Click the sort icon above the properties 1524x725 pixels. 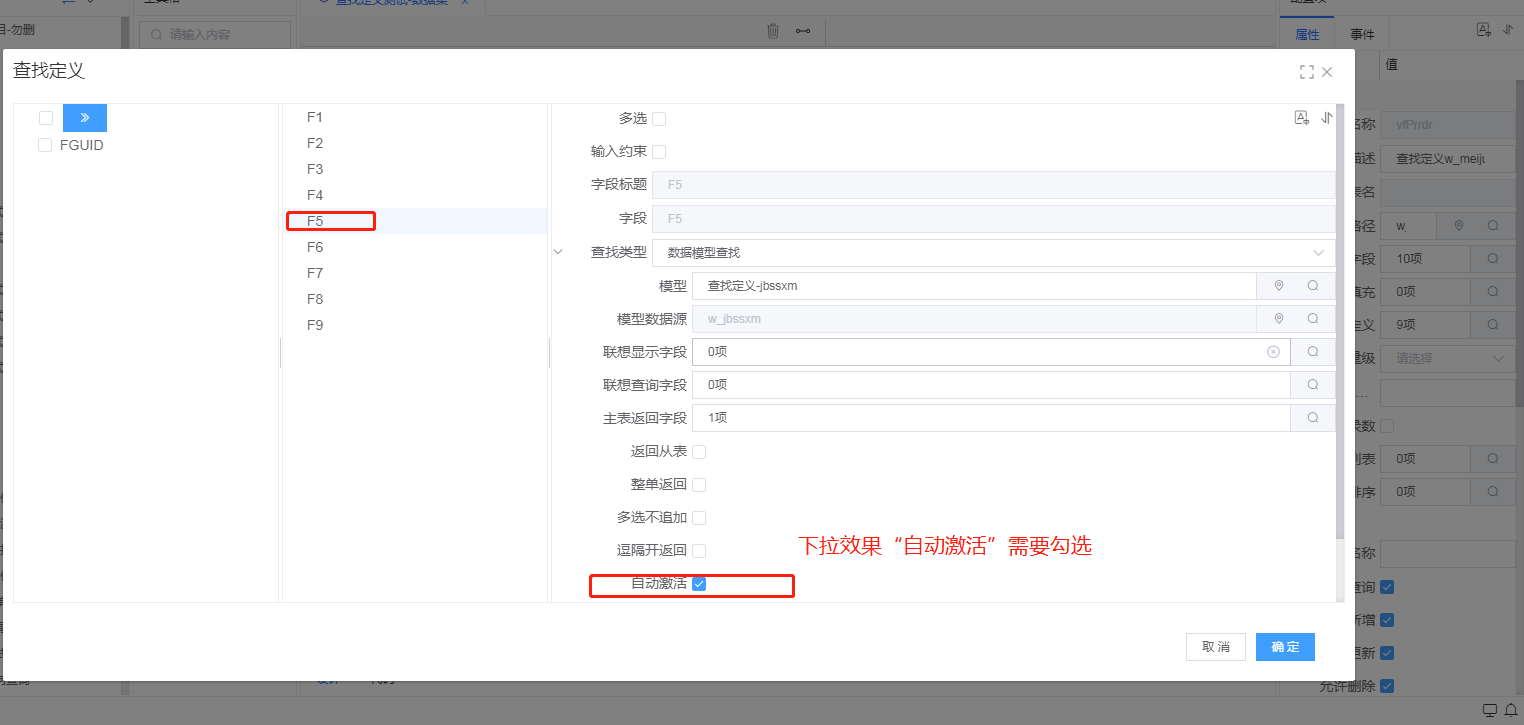click(x=1327, y=118)
